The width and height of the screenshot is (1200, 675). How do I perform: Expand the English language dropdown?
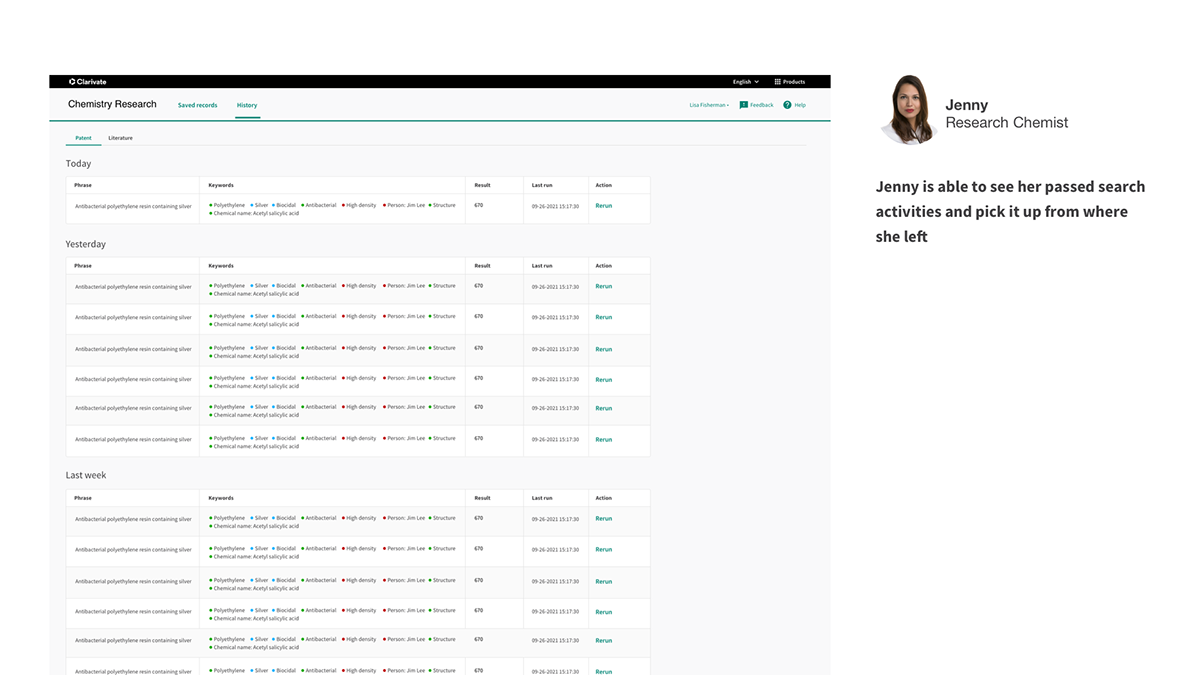(745, 82)
